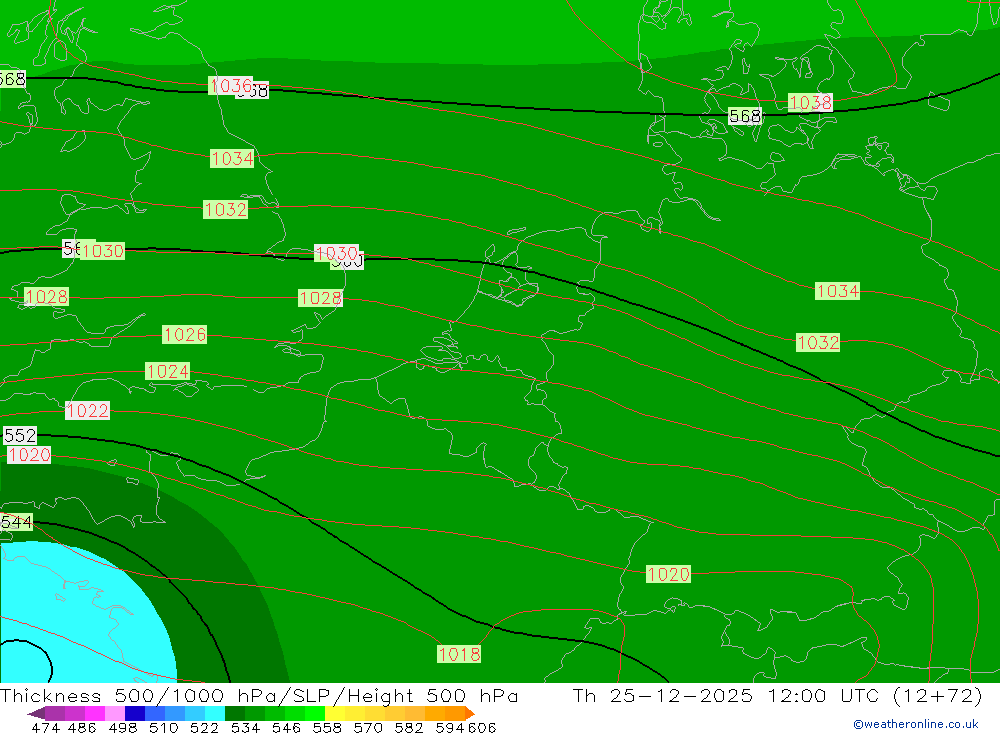The image size is (1000, 733).
Task: Click the orange right arrow of legend bar
Action: pyautogui.click(x=470, y=713)
